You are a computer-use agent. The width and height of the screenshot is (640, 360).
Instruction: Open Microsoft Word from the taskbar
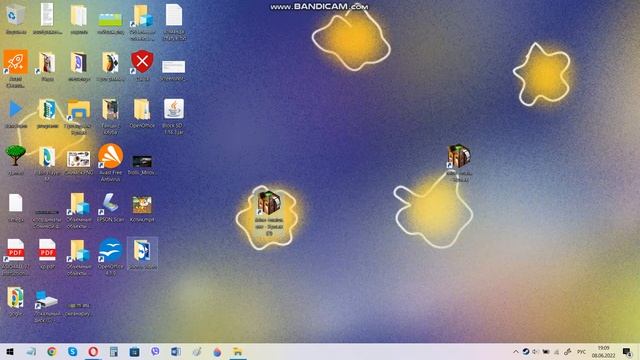point(176,351)
